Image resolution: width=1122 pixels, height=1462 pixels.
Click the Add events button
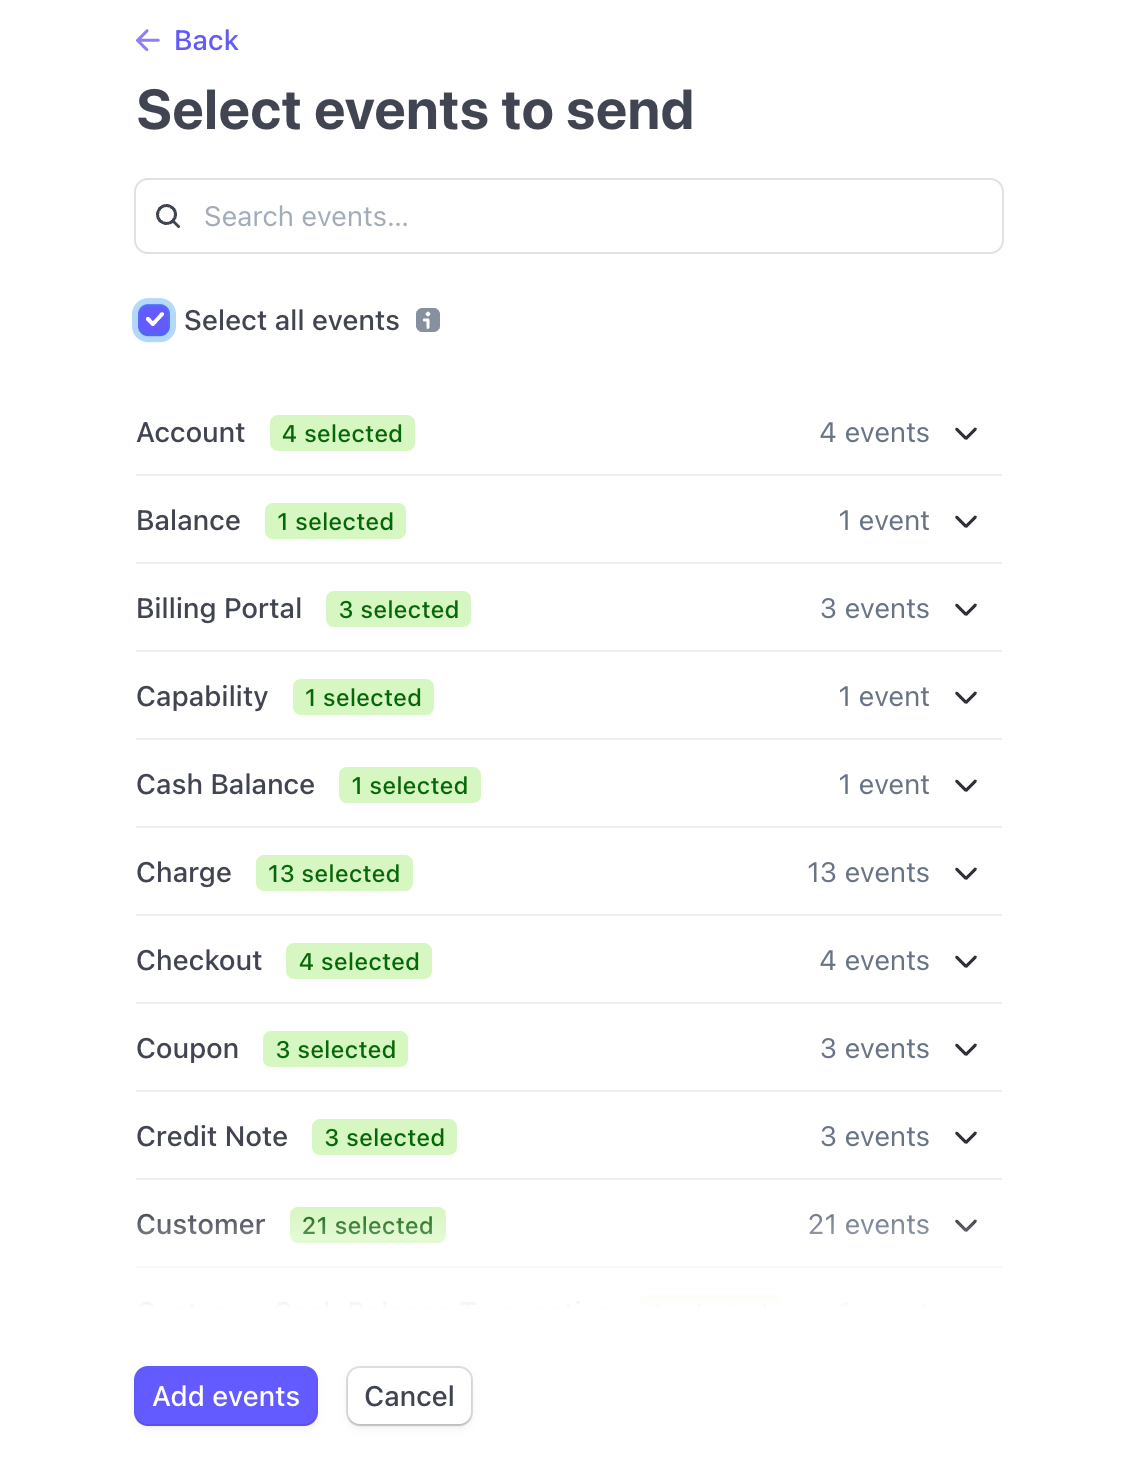(226, 1396)
